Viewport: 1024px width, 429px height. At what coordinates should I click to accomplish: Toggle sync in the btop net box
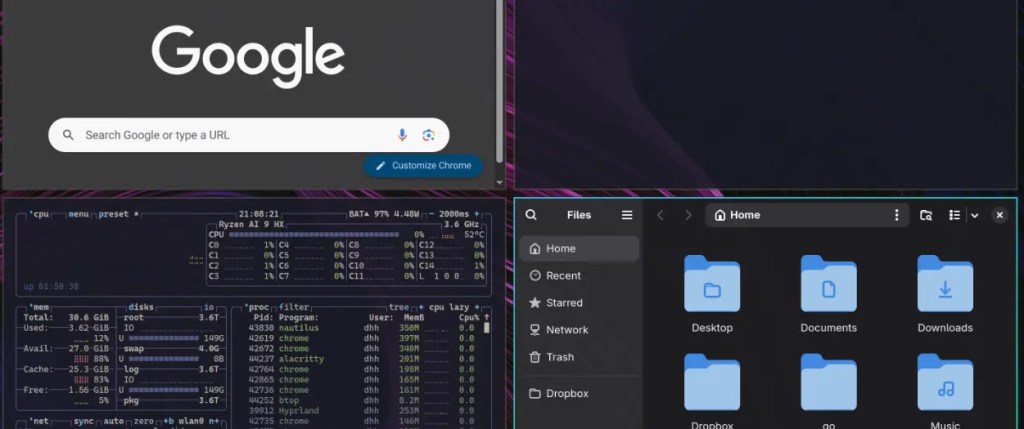[84, 421]
